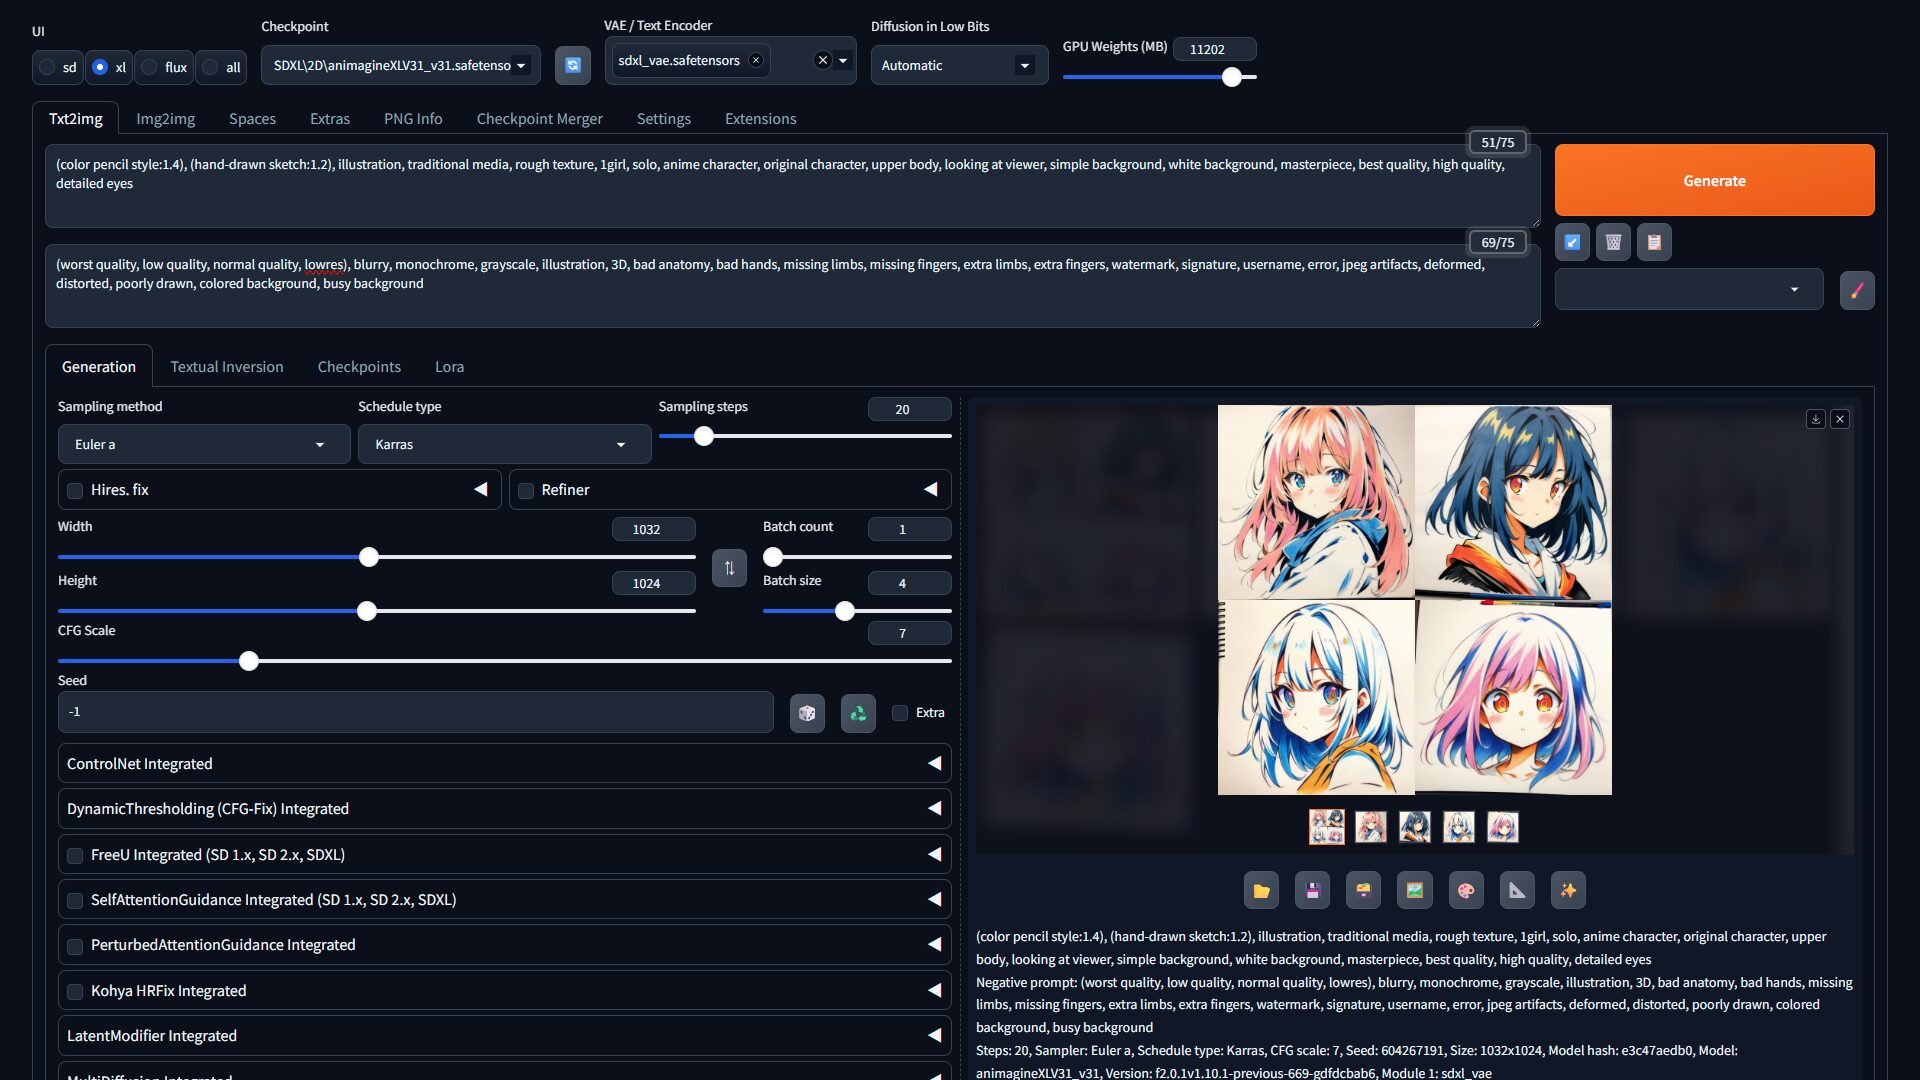This screenshot has height=1080, width=1920.
Task: Click the Seed input field
Action: tap(415, 712)
